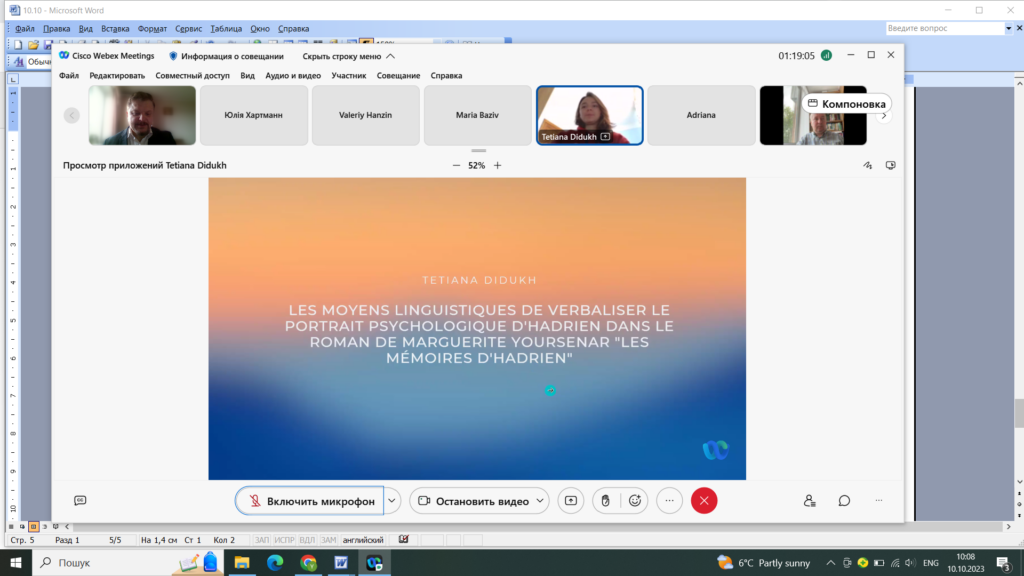This screenshot has width=1024, height=576.
Task: Expand video options dropdown arrow
Action: click(x=540, y=501)
